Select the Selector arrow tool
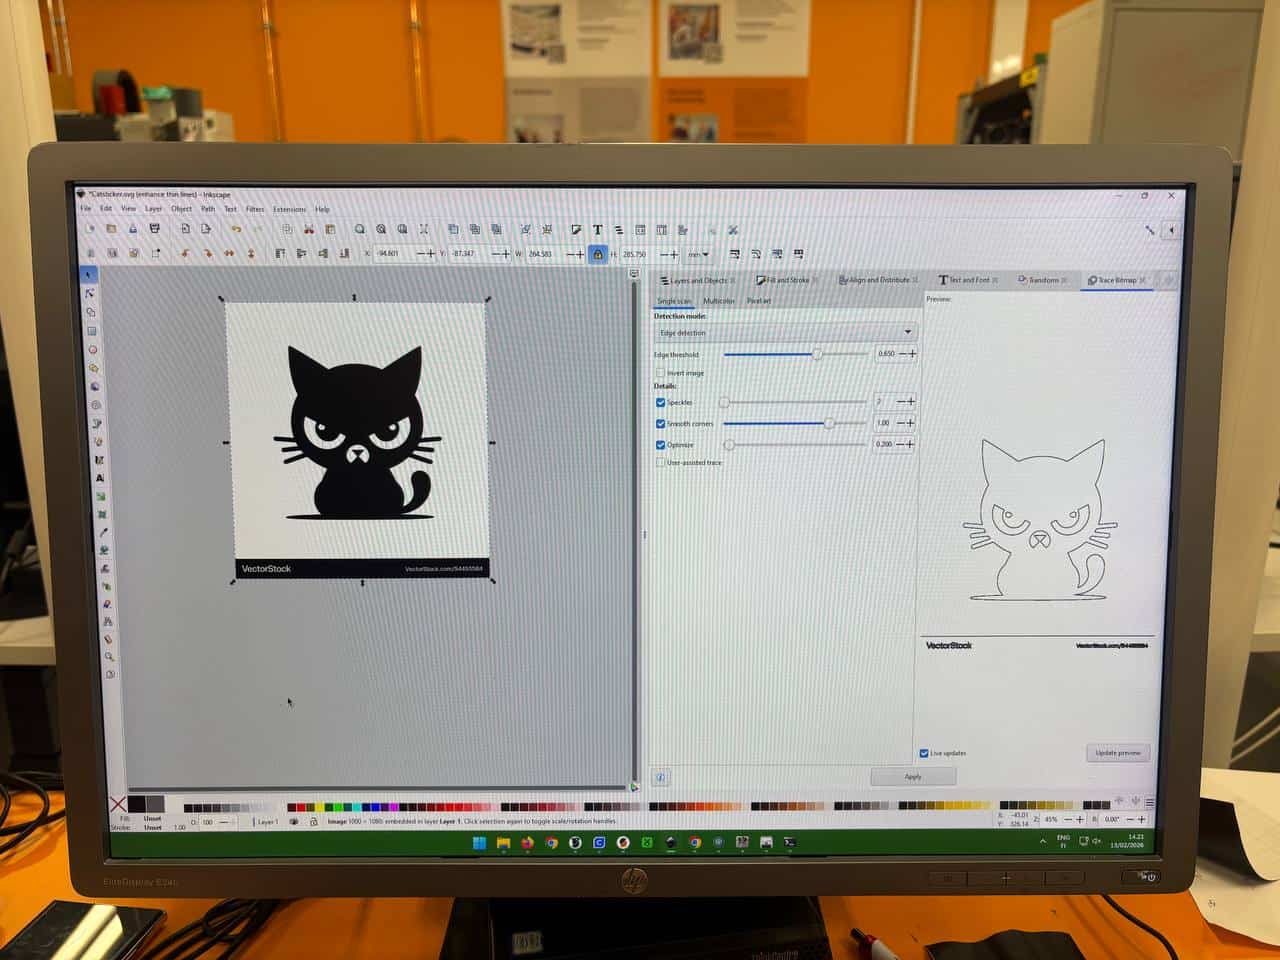The width and height of the screenshot is (1280, 960). point(89,275)
